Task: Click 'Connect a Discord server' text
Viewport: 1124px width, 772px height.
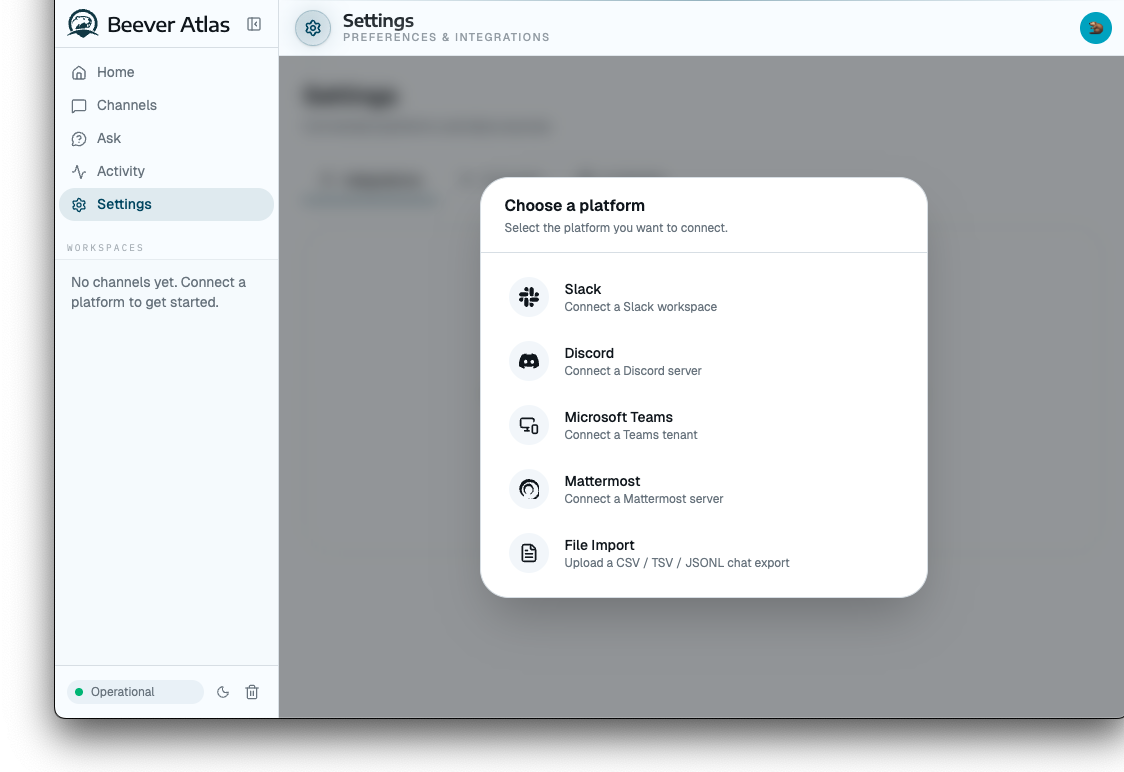Action: [x=632, y=371]
